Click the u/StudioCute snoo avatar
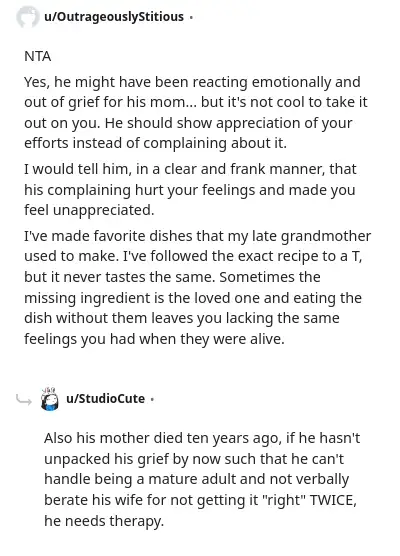The height and width of the screenshot is (556, 400). tap(50, 399)
